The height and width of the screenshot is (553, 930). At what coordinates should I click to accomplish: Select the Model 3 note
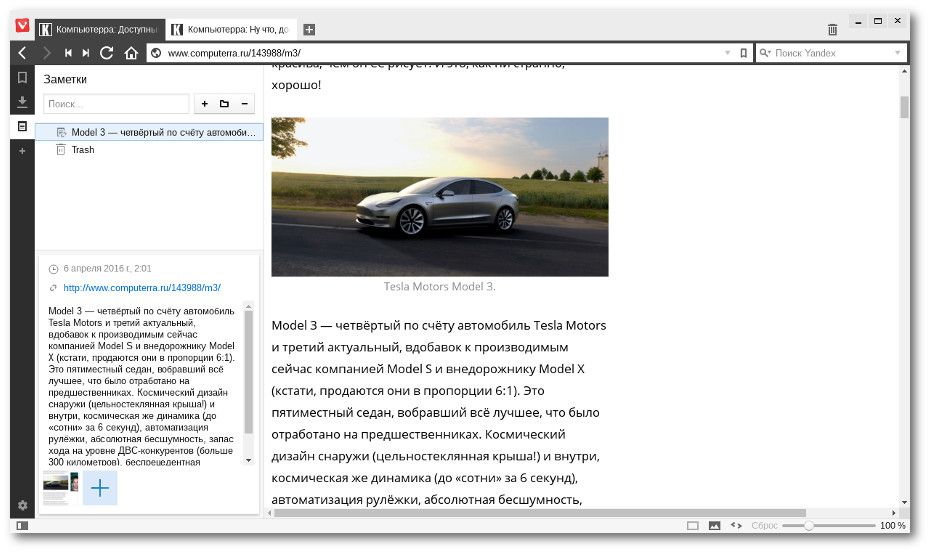point(149,132)
